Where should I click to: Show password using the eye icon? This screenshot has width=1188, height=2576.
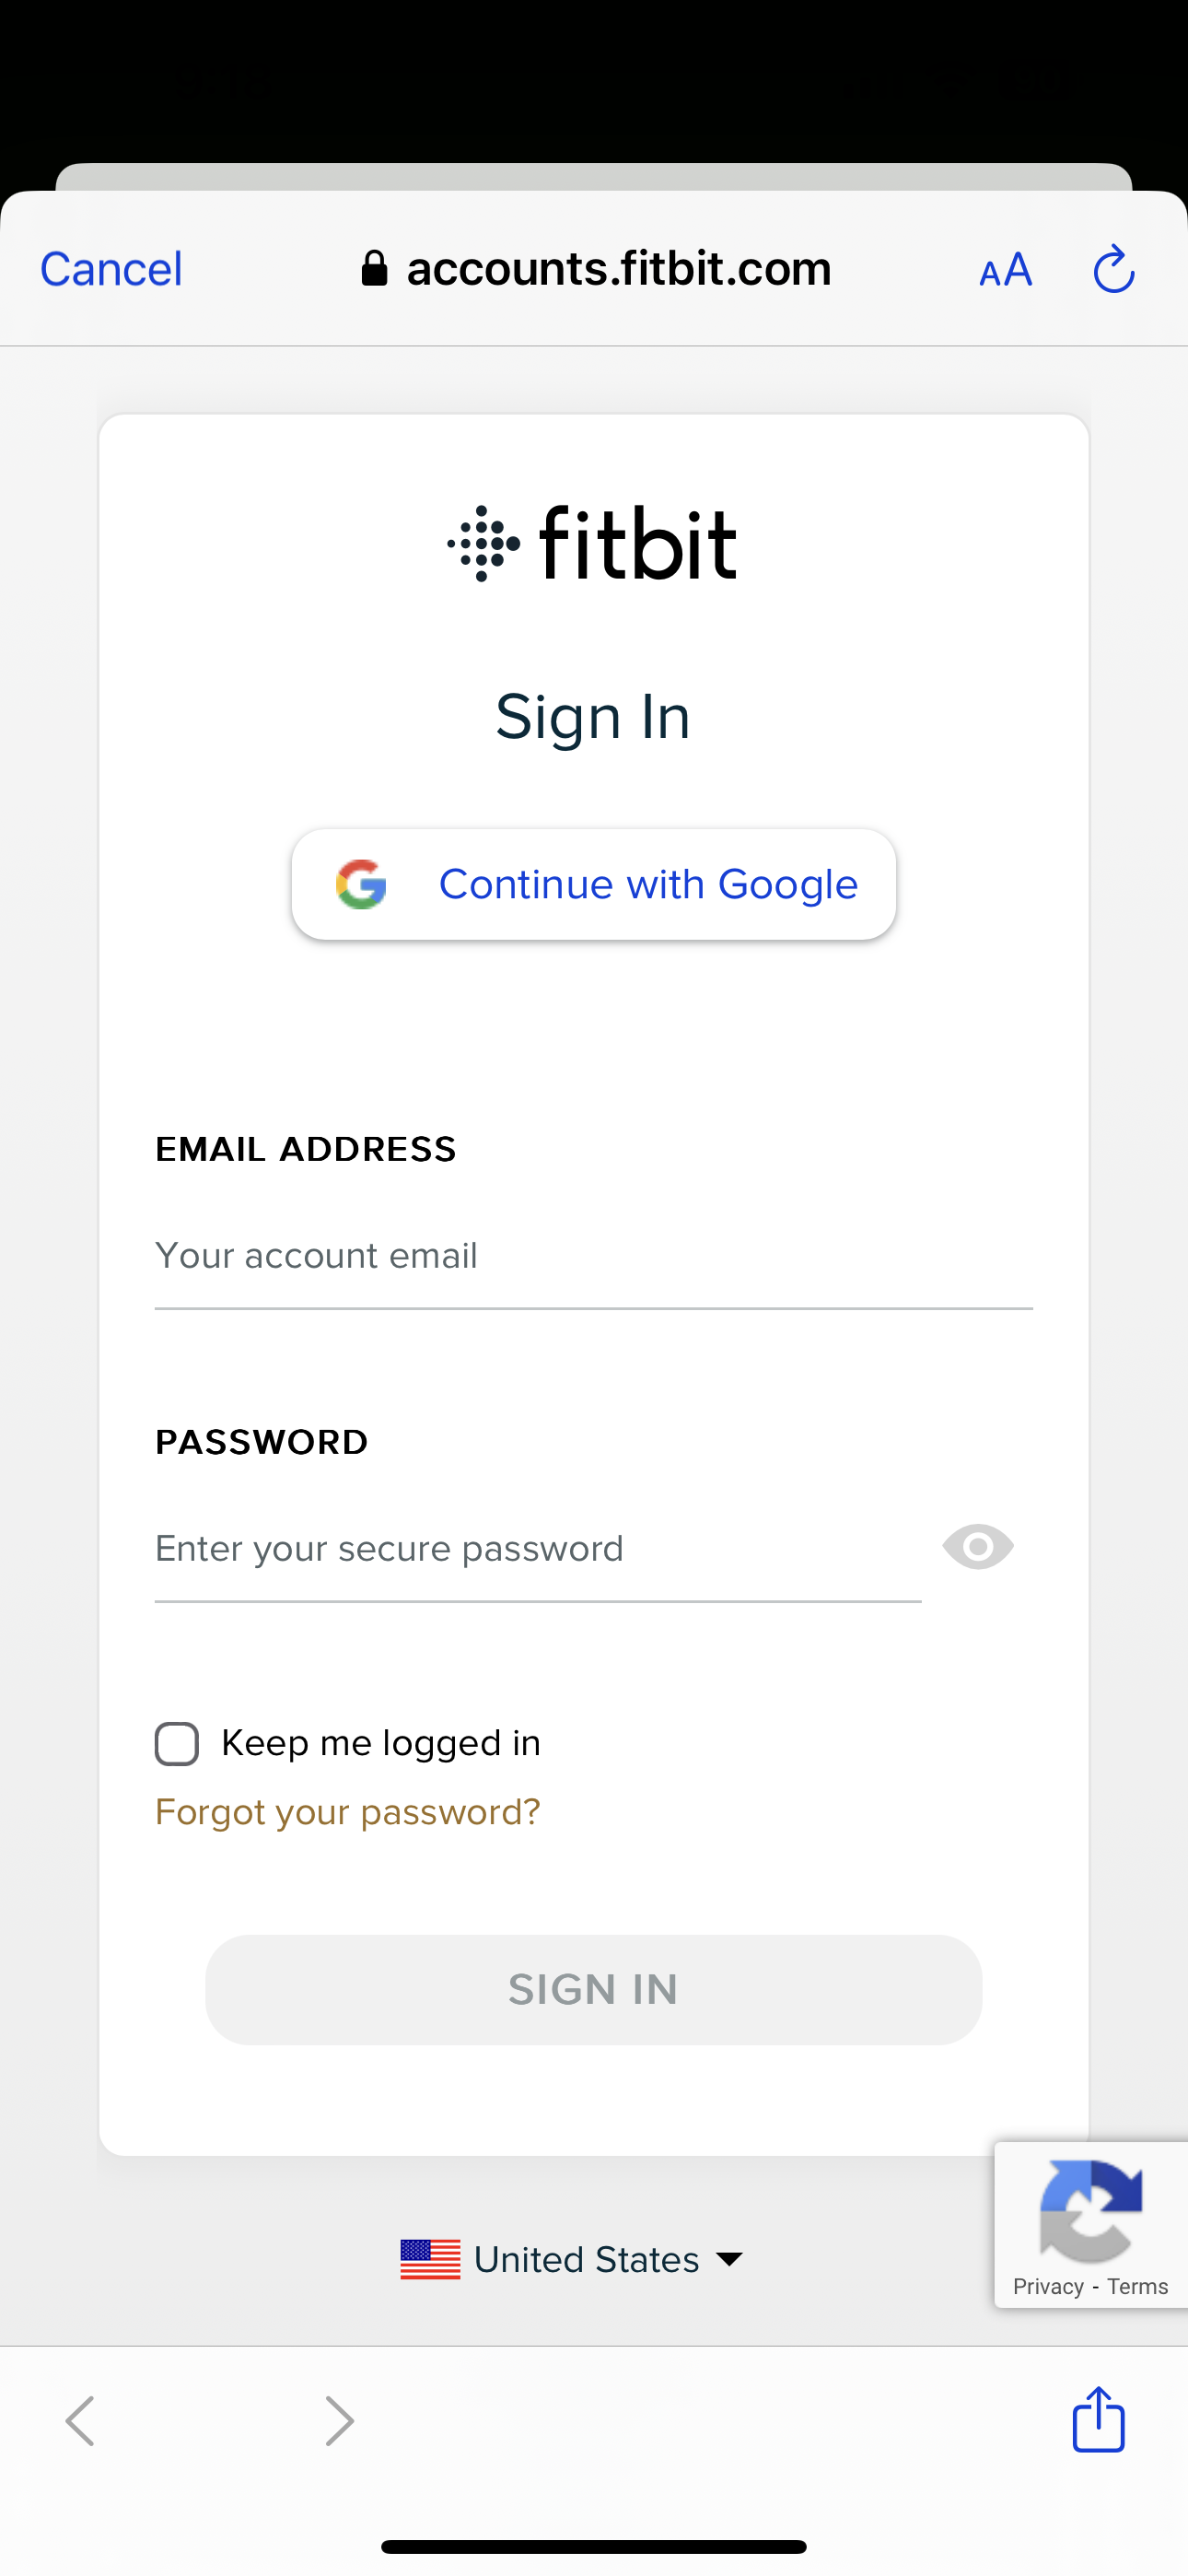[x=978, y=1547]
